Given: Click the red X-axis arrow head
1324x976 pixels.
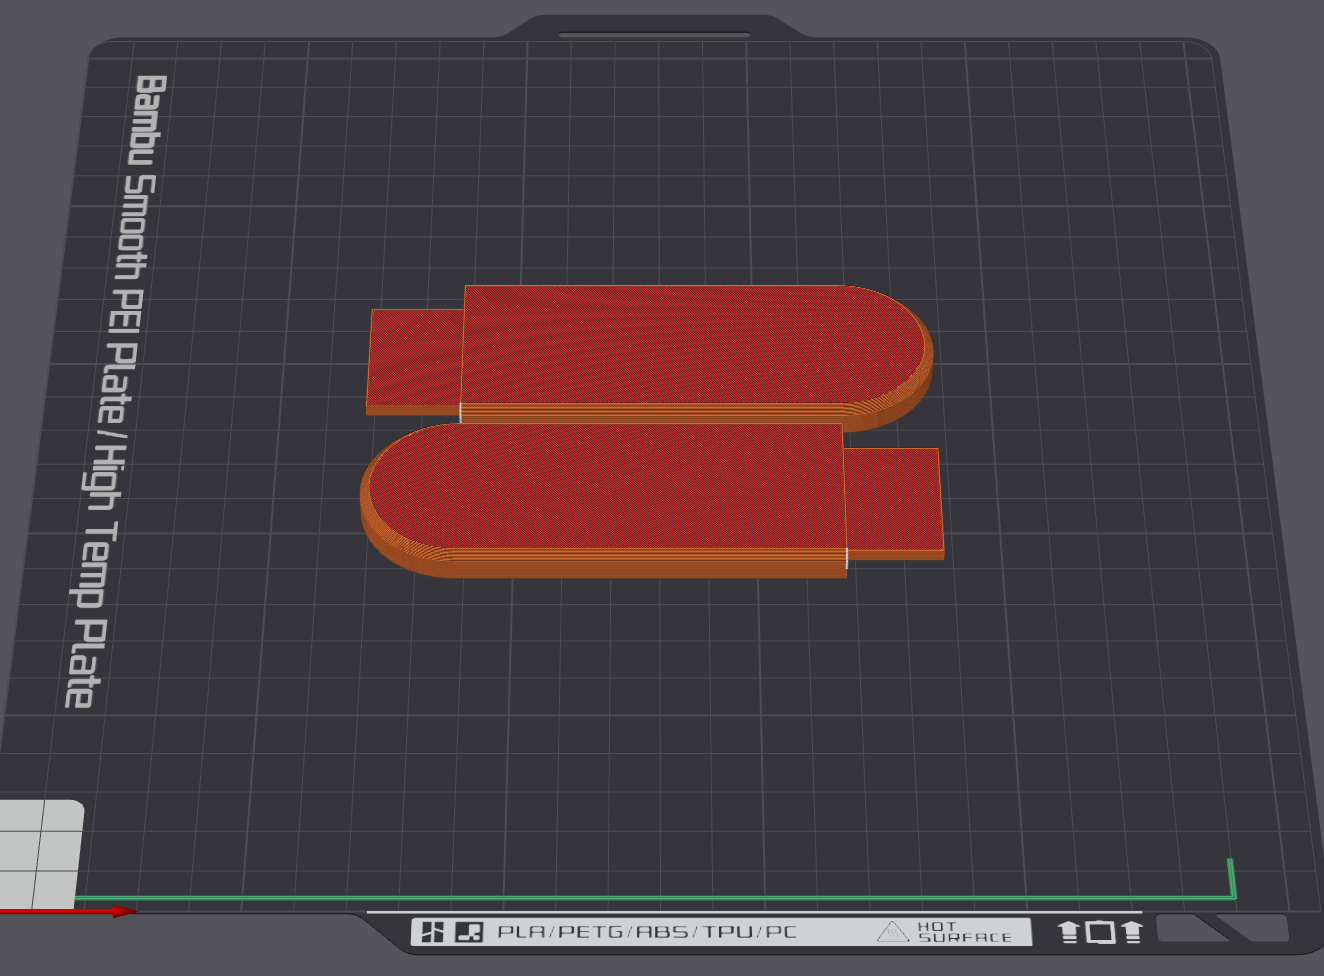Looking at the screenshot, I should (124, 911).
